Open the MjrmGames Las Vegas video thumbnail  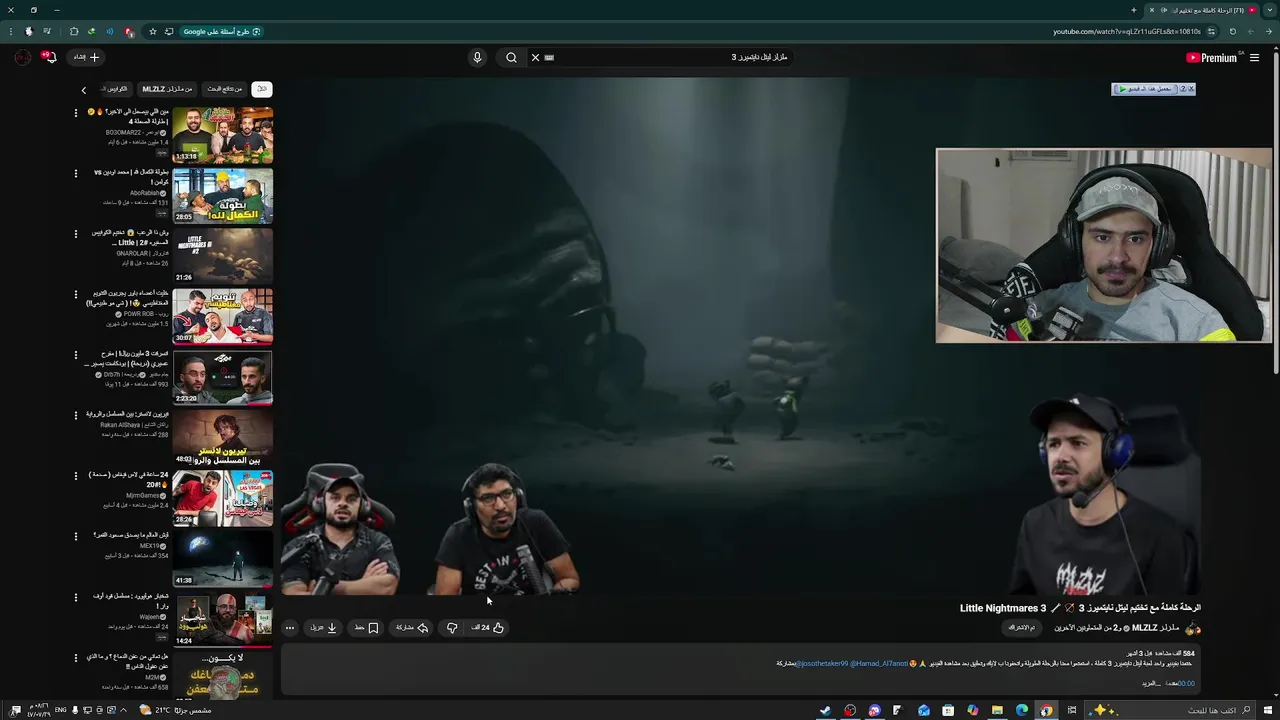tap(222, 498)
